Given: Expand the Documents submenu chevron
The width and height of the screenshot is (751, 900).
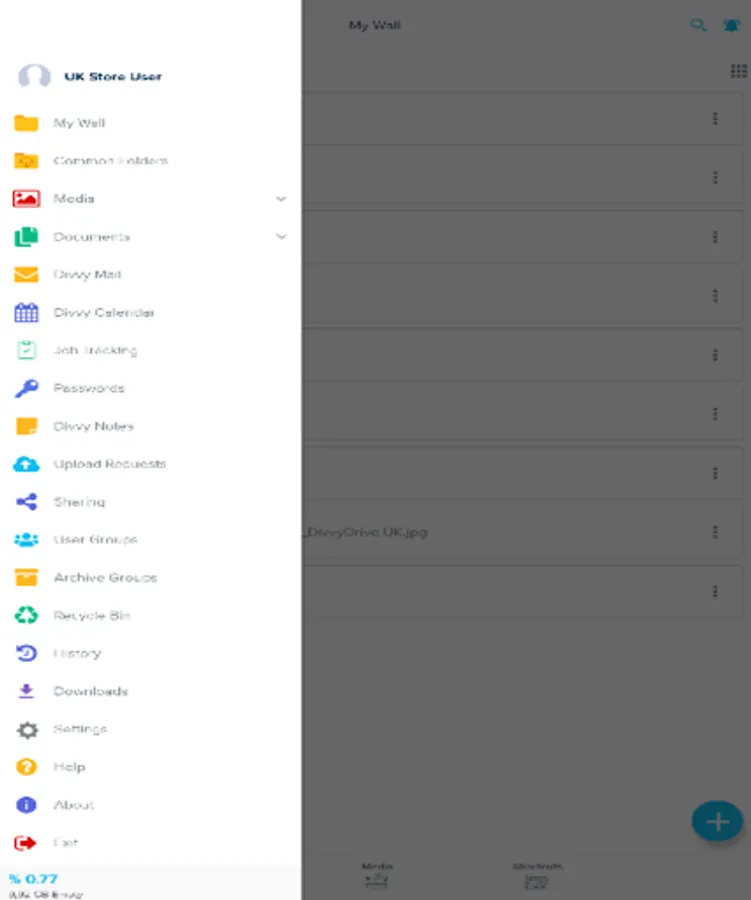Looking at the screenshot, I should pyautogui.click(x=281, y=236).
